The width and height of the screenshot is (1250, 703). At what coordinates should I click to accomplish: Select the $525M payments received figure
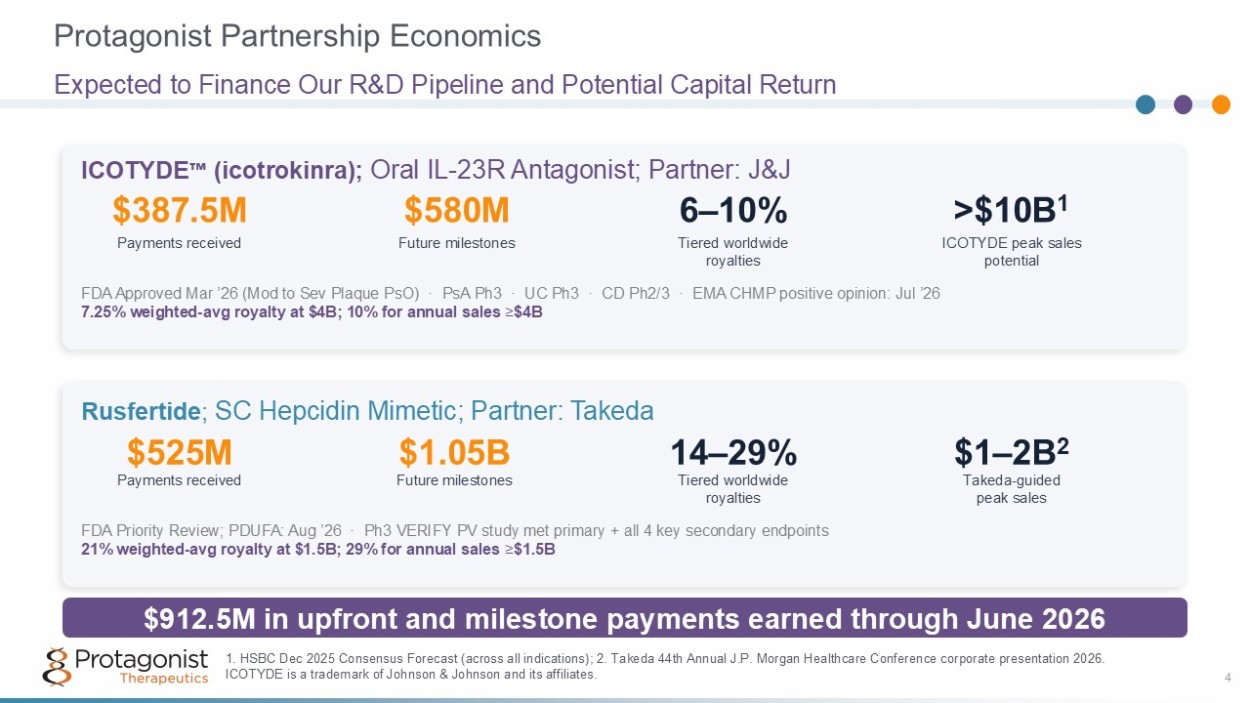click(x=179, y=453)
